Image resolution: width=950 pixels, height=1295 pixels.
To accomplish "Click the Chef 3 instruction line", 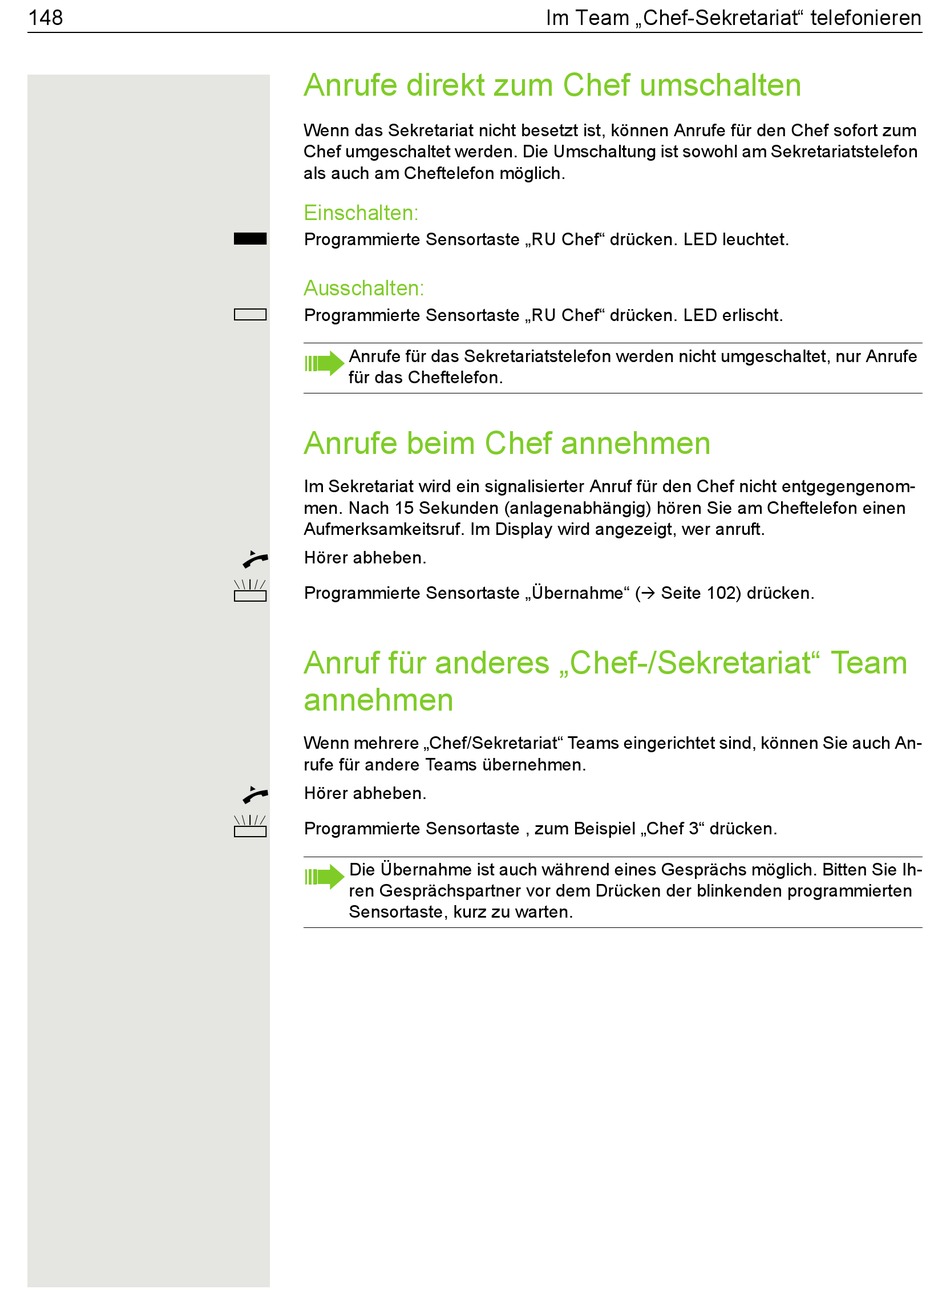I will point(540,828).
